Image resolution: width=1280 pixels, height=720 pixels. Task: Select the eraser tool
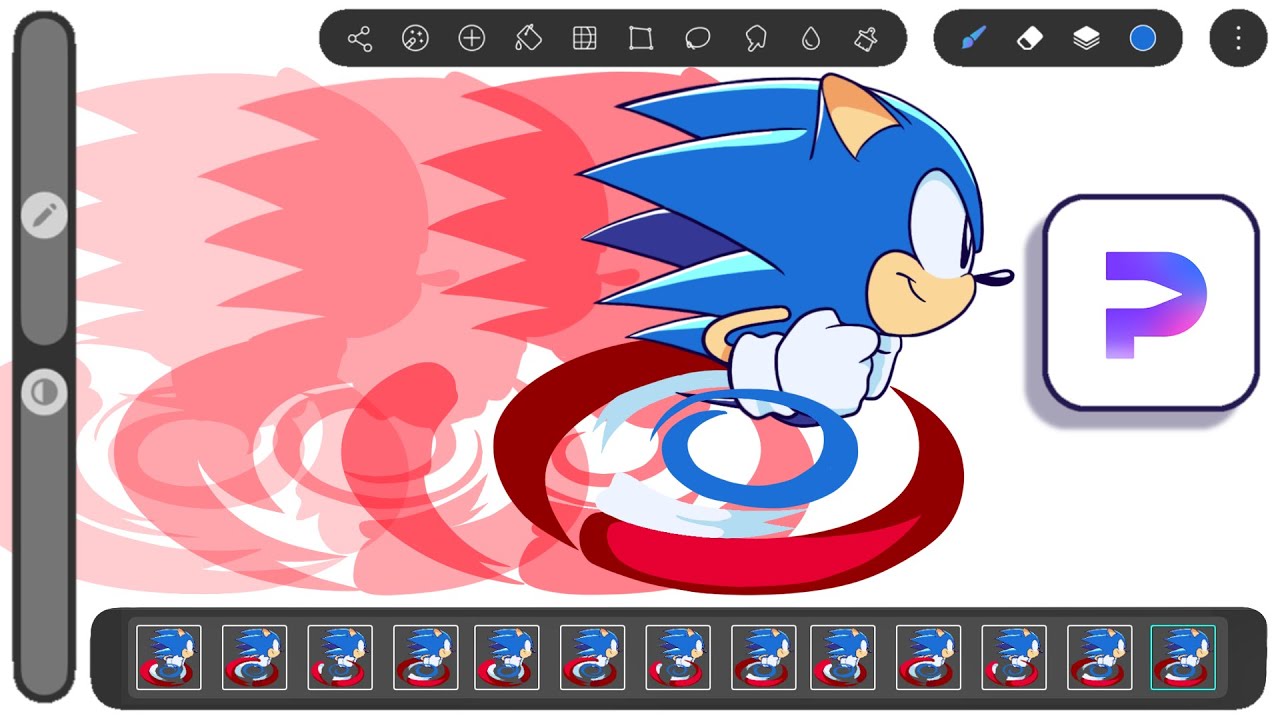click(x=1029, y=38)
